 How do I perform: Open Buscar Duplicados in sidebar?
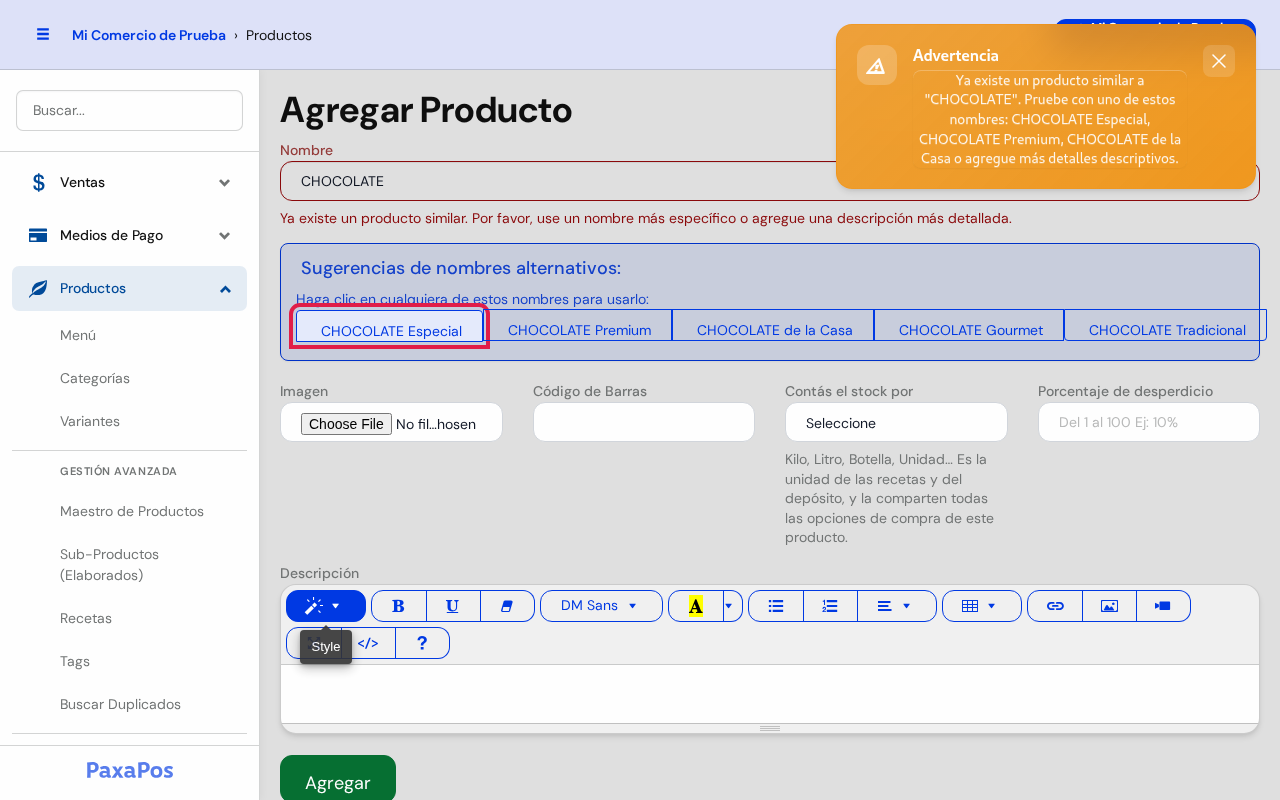120,704
